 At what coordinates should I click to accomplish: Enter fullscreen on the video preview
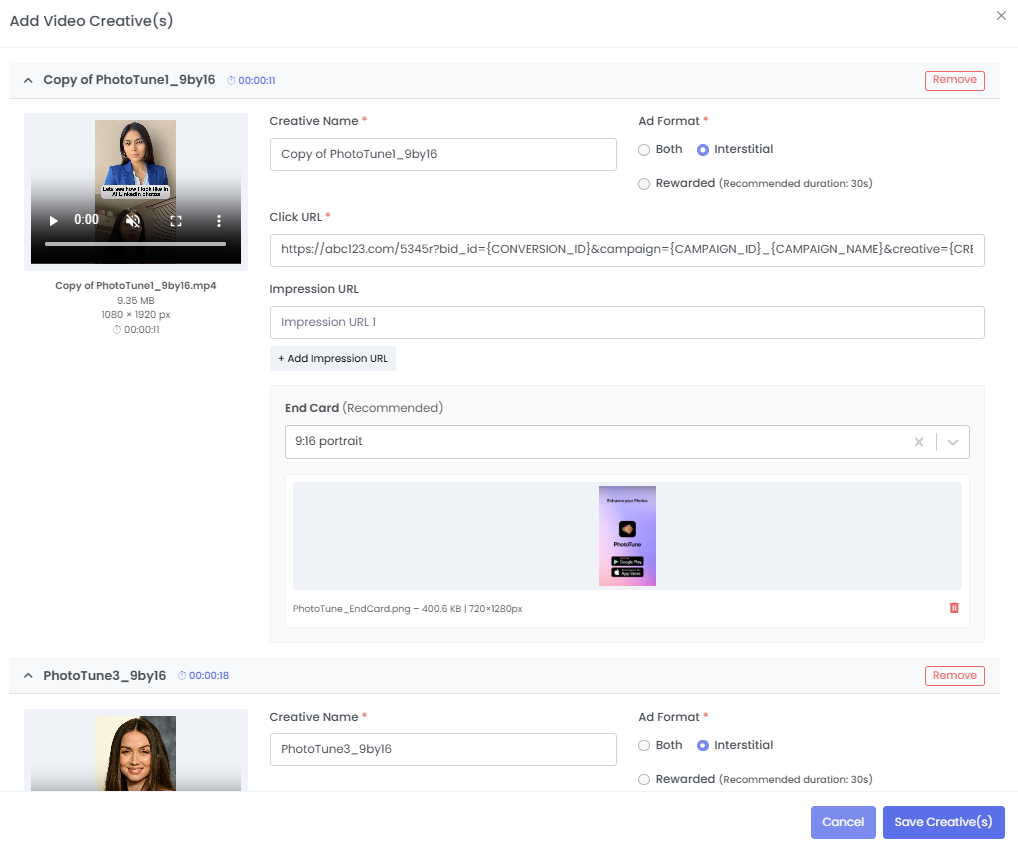[176, 220]
